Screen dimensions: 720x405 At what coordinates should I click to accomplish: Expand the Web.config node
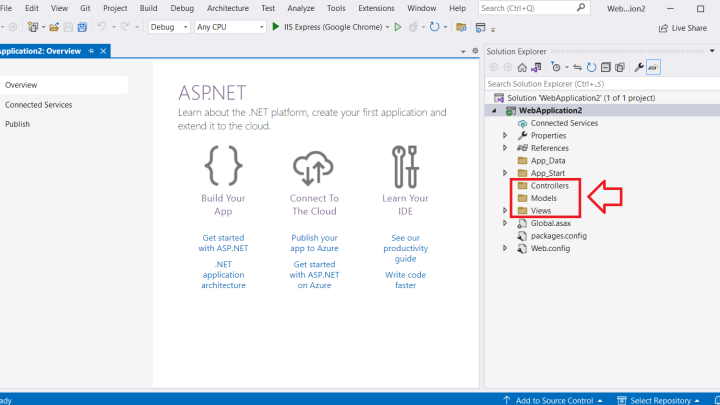(x=505, y=248)
